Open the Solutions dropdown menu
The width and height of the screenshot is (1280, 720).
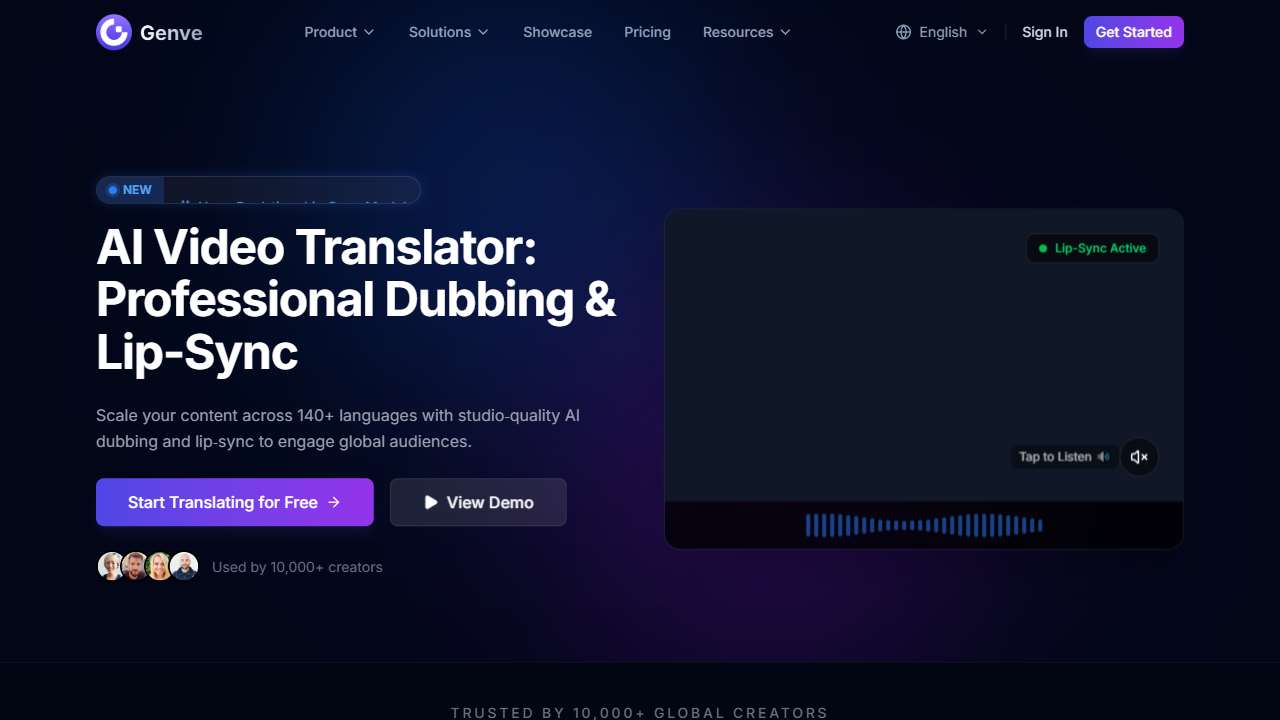(448, 32)
